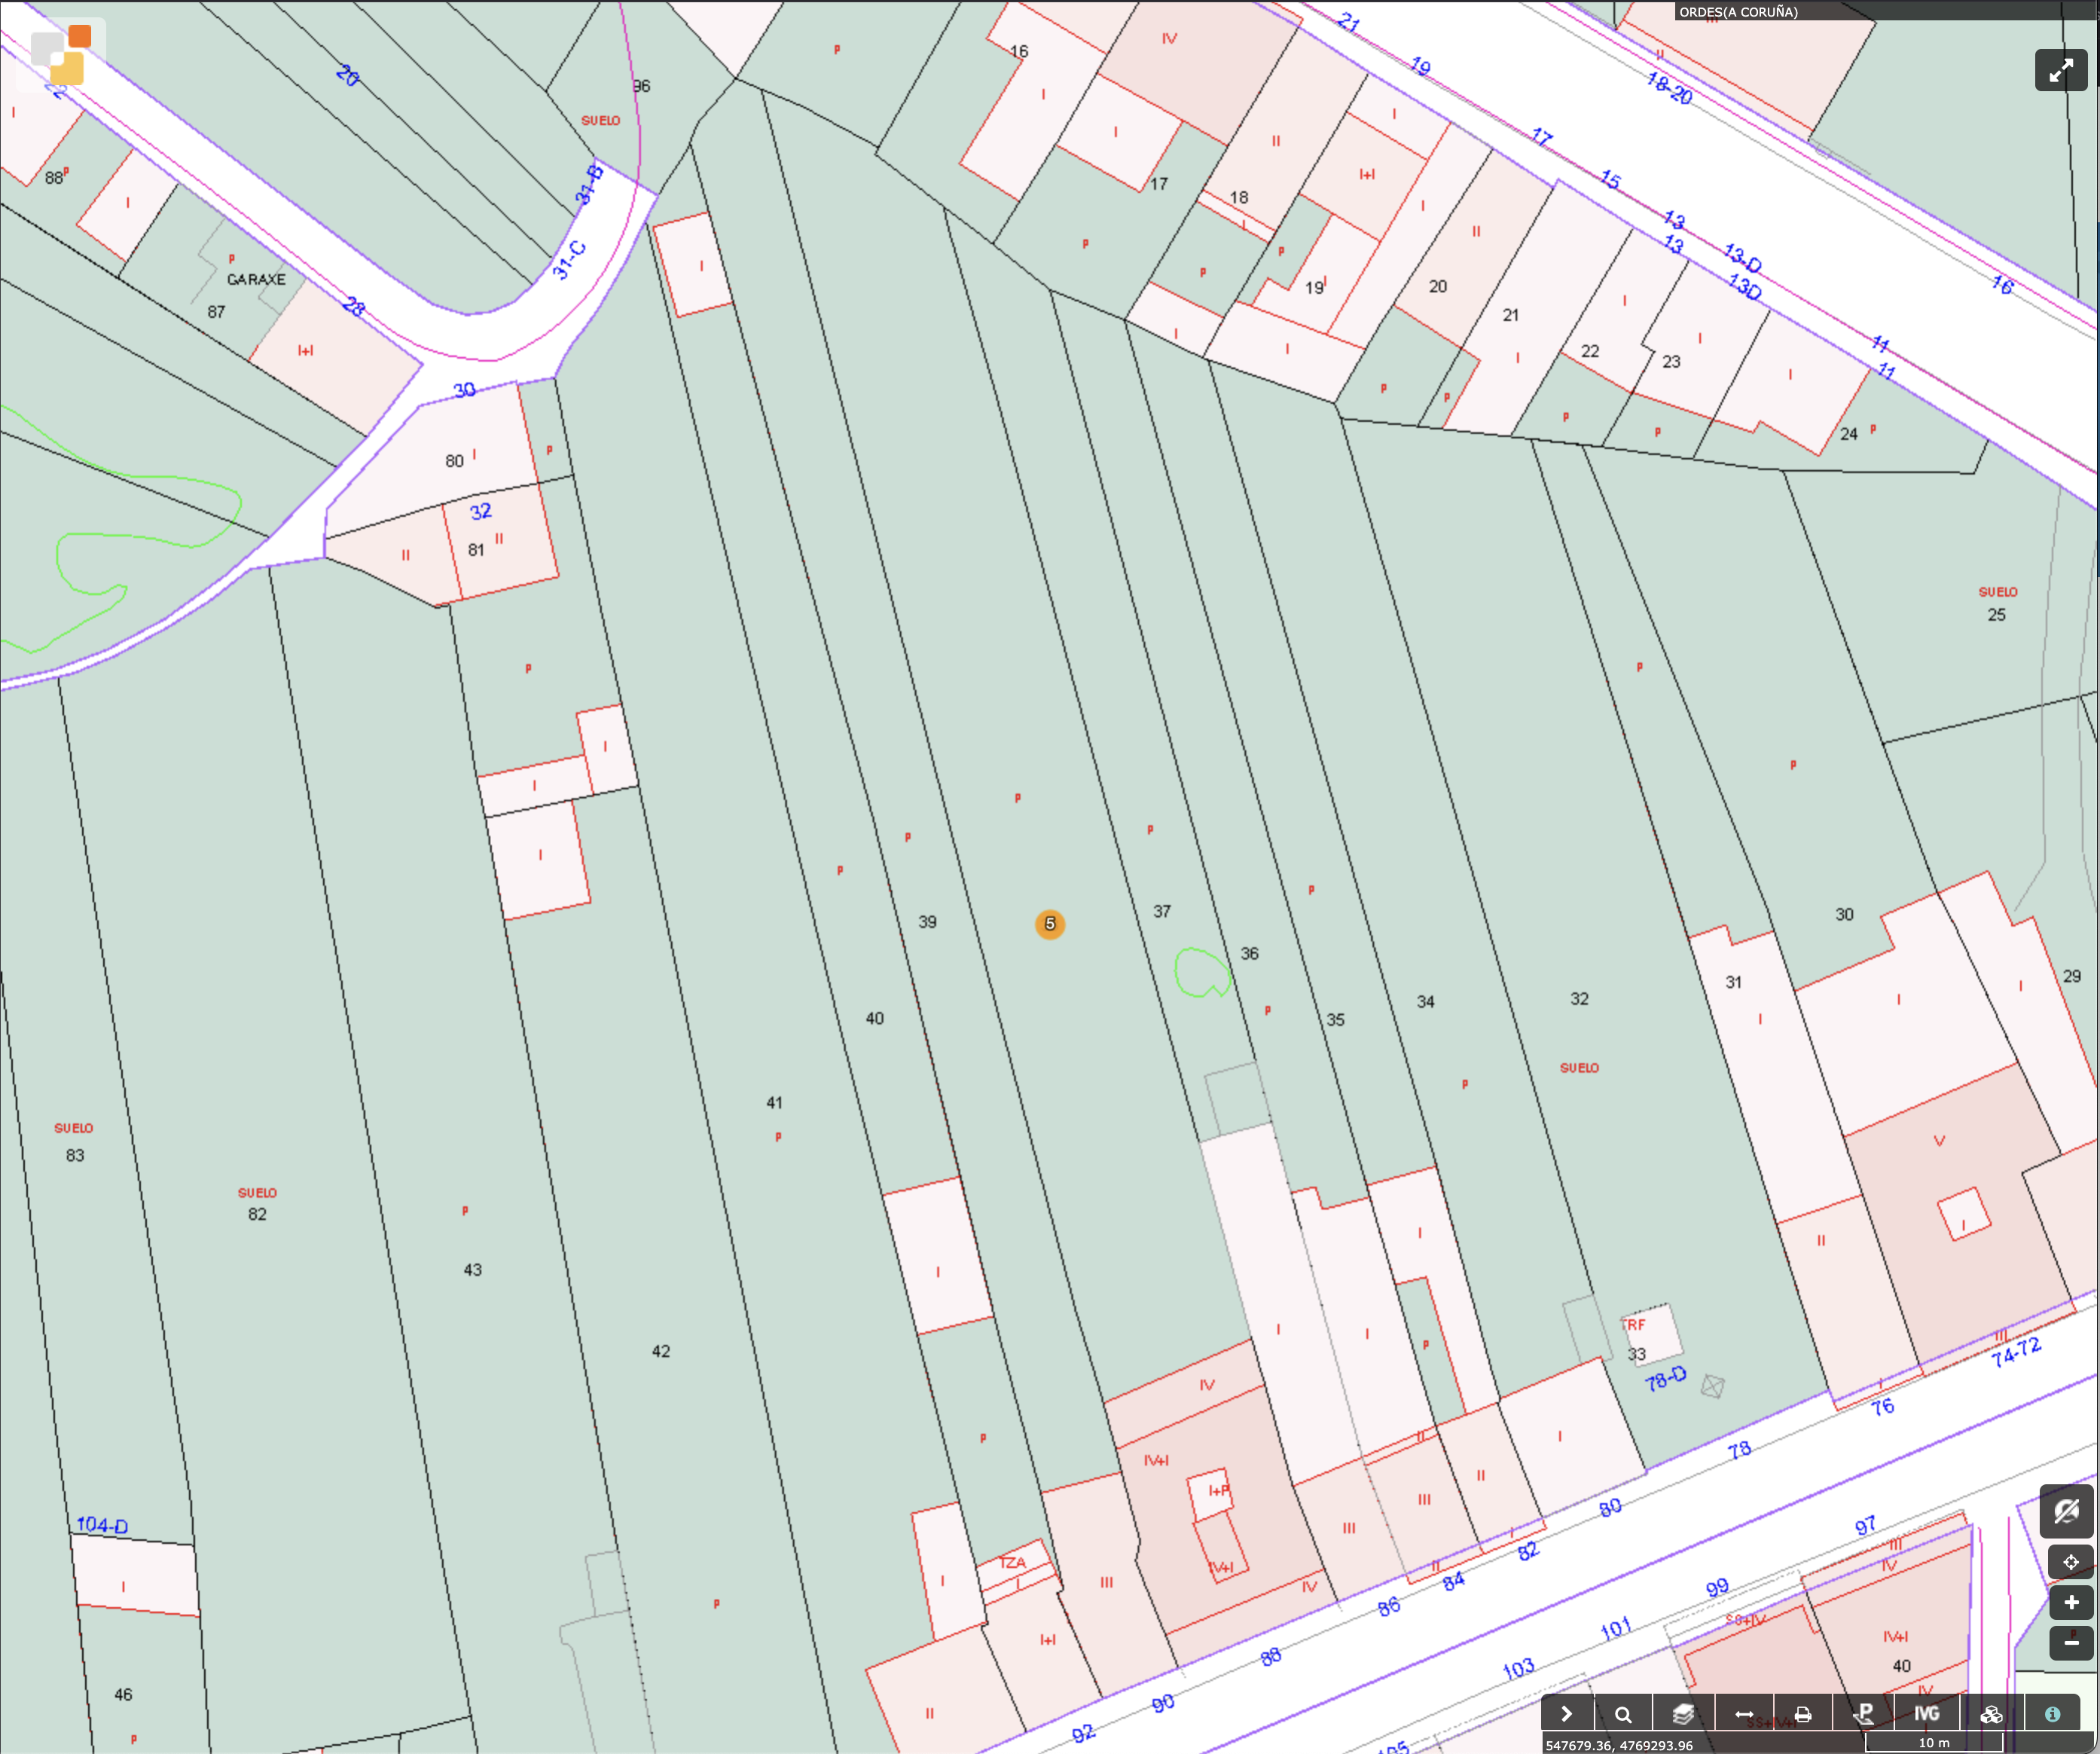Click the IVG toolbar button
The width and height of the screenshot is (2100, 1754).
[x=1926, y=1714]
